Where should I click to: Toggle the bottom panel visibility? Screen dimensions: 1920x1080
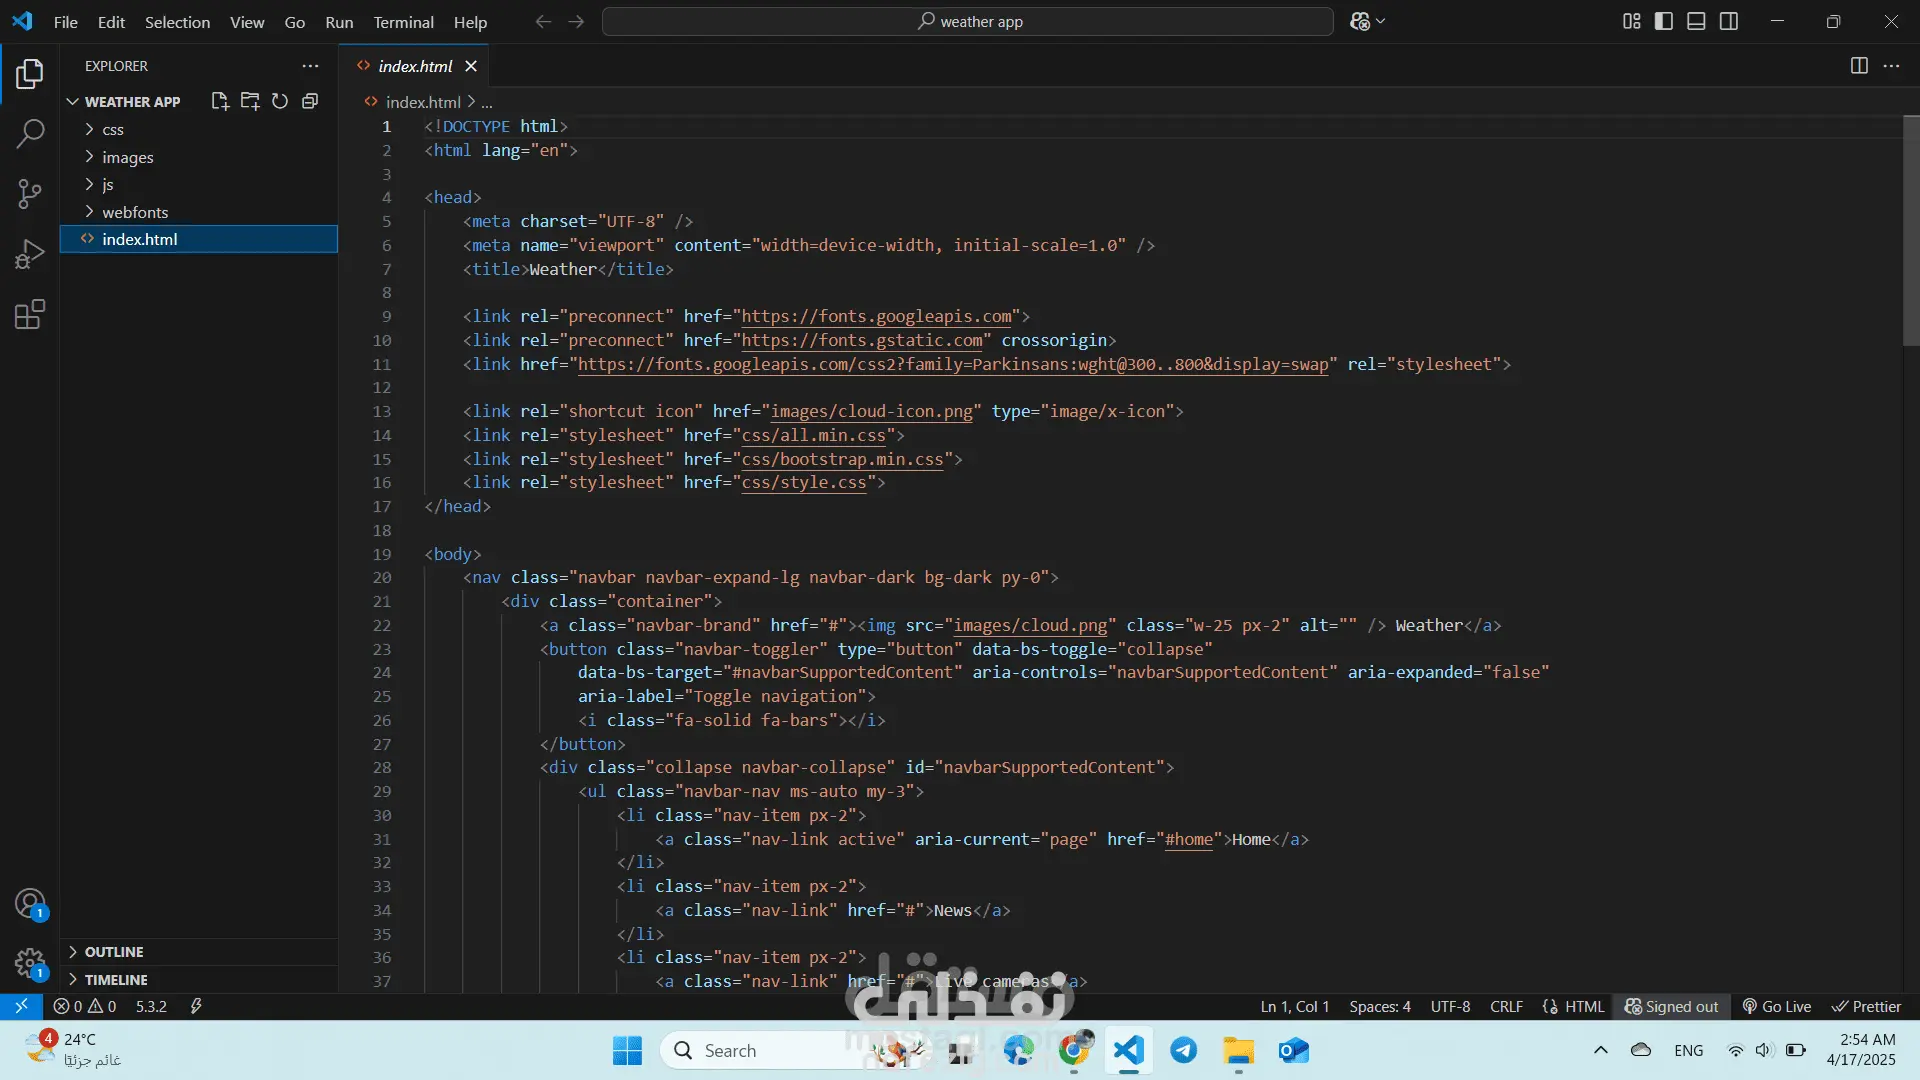[1696, 21]
